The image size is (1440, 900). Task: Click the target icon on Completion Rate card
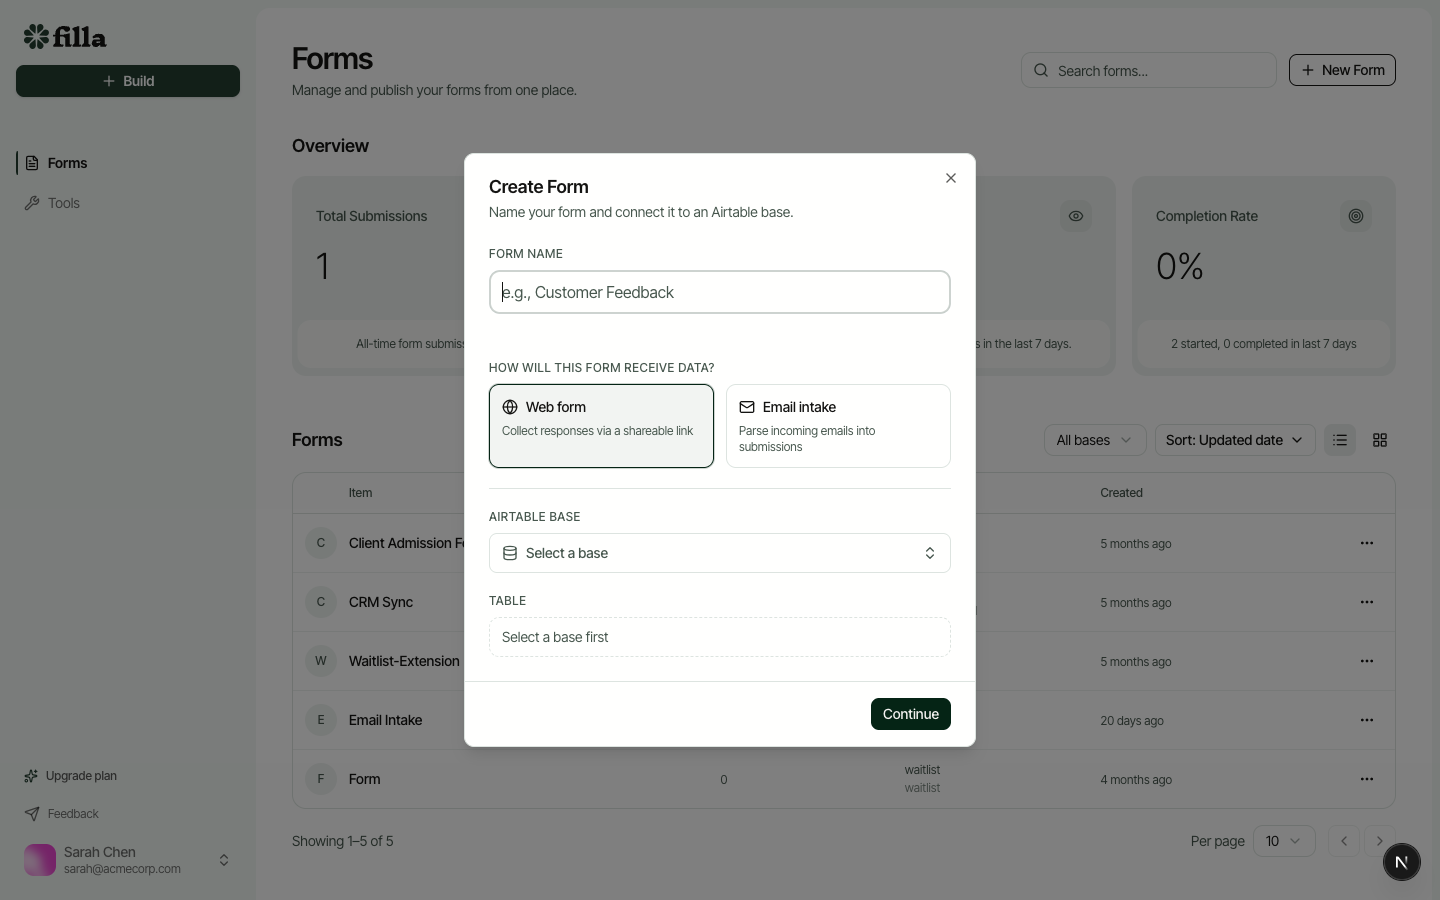click(x=1356, y=216)
